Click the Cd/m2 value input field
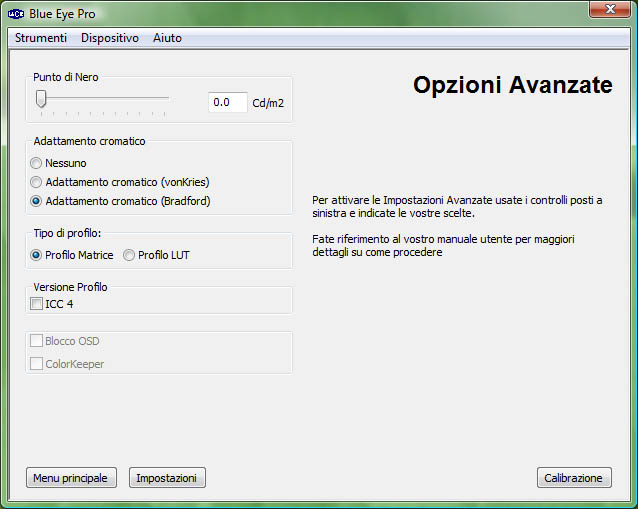 pyautogui.click(x=227, y=102)
